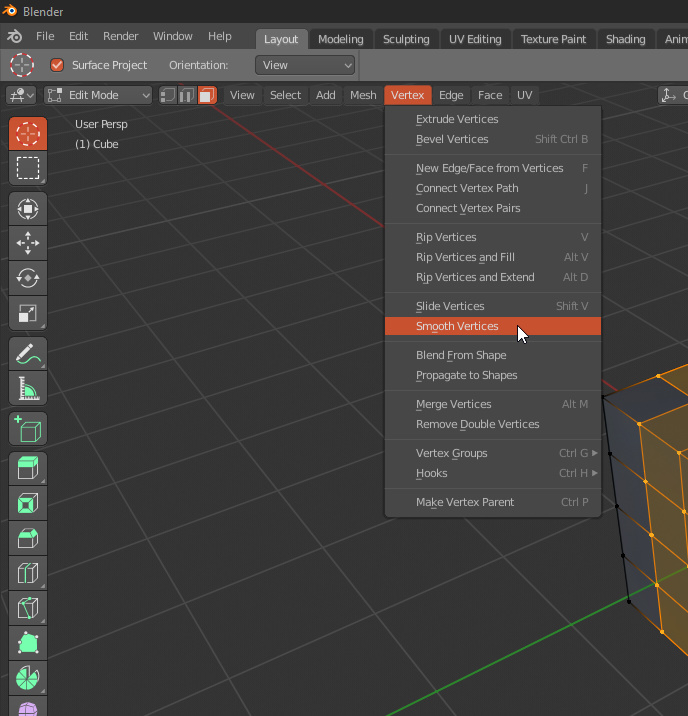Activate the Rotate tool
The height and width of the screenshot is (716, 688).
click(28, 278)
